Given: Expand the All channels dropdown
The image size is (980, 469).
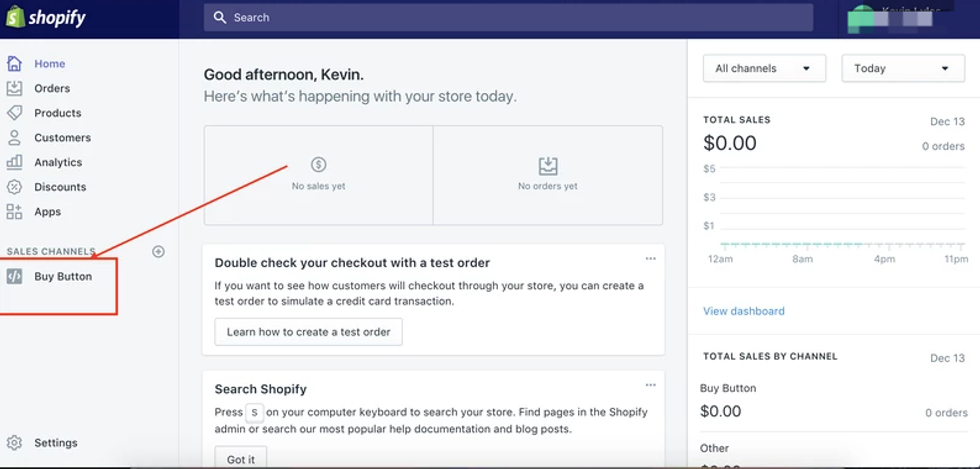Looking at the screenshot, I should (x=764, y=69).
